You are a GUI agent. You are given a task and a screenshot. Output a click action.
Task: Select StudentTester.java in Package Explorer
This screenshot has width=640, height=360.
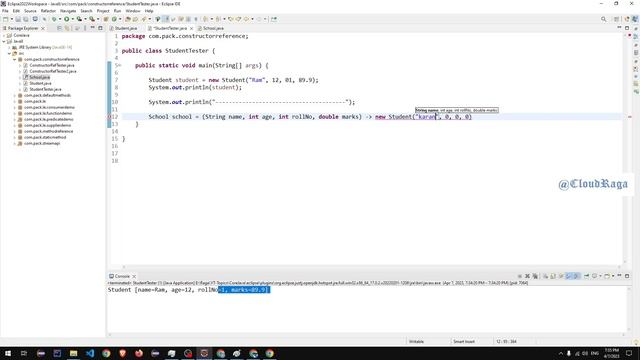coord(45,89)
